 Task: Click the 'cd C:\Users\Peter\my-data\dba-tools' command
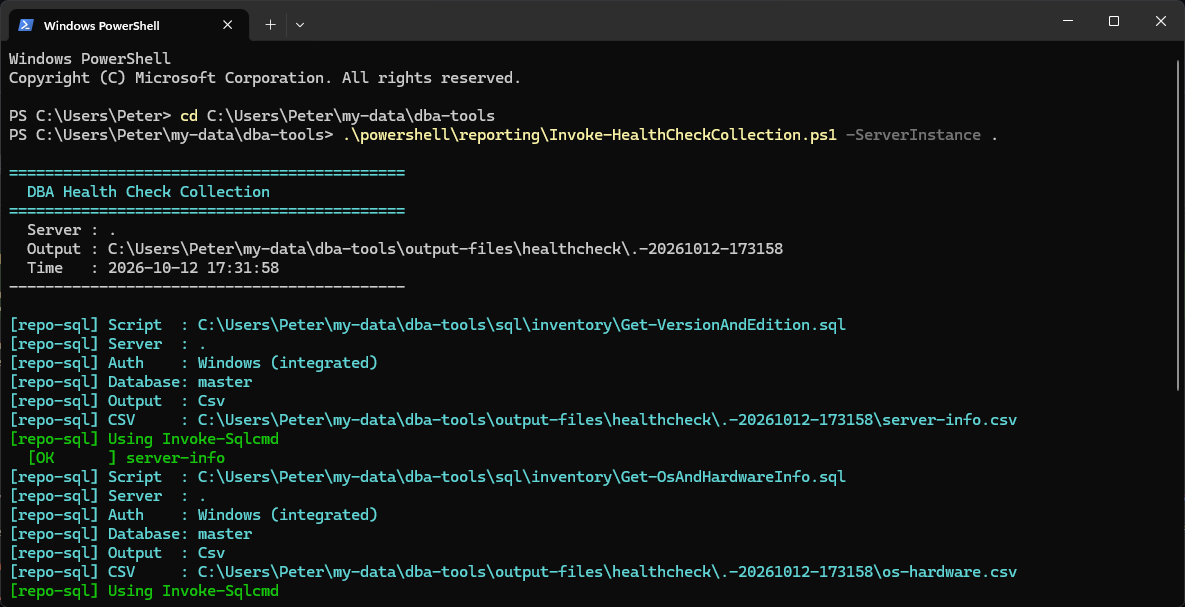coord(338,116)
